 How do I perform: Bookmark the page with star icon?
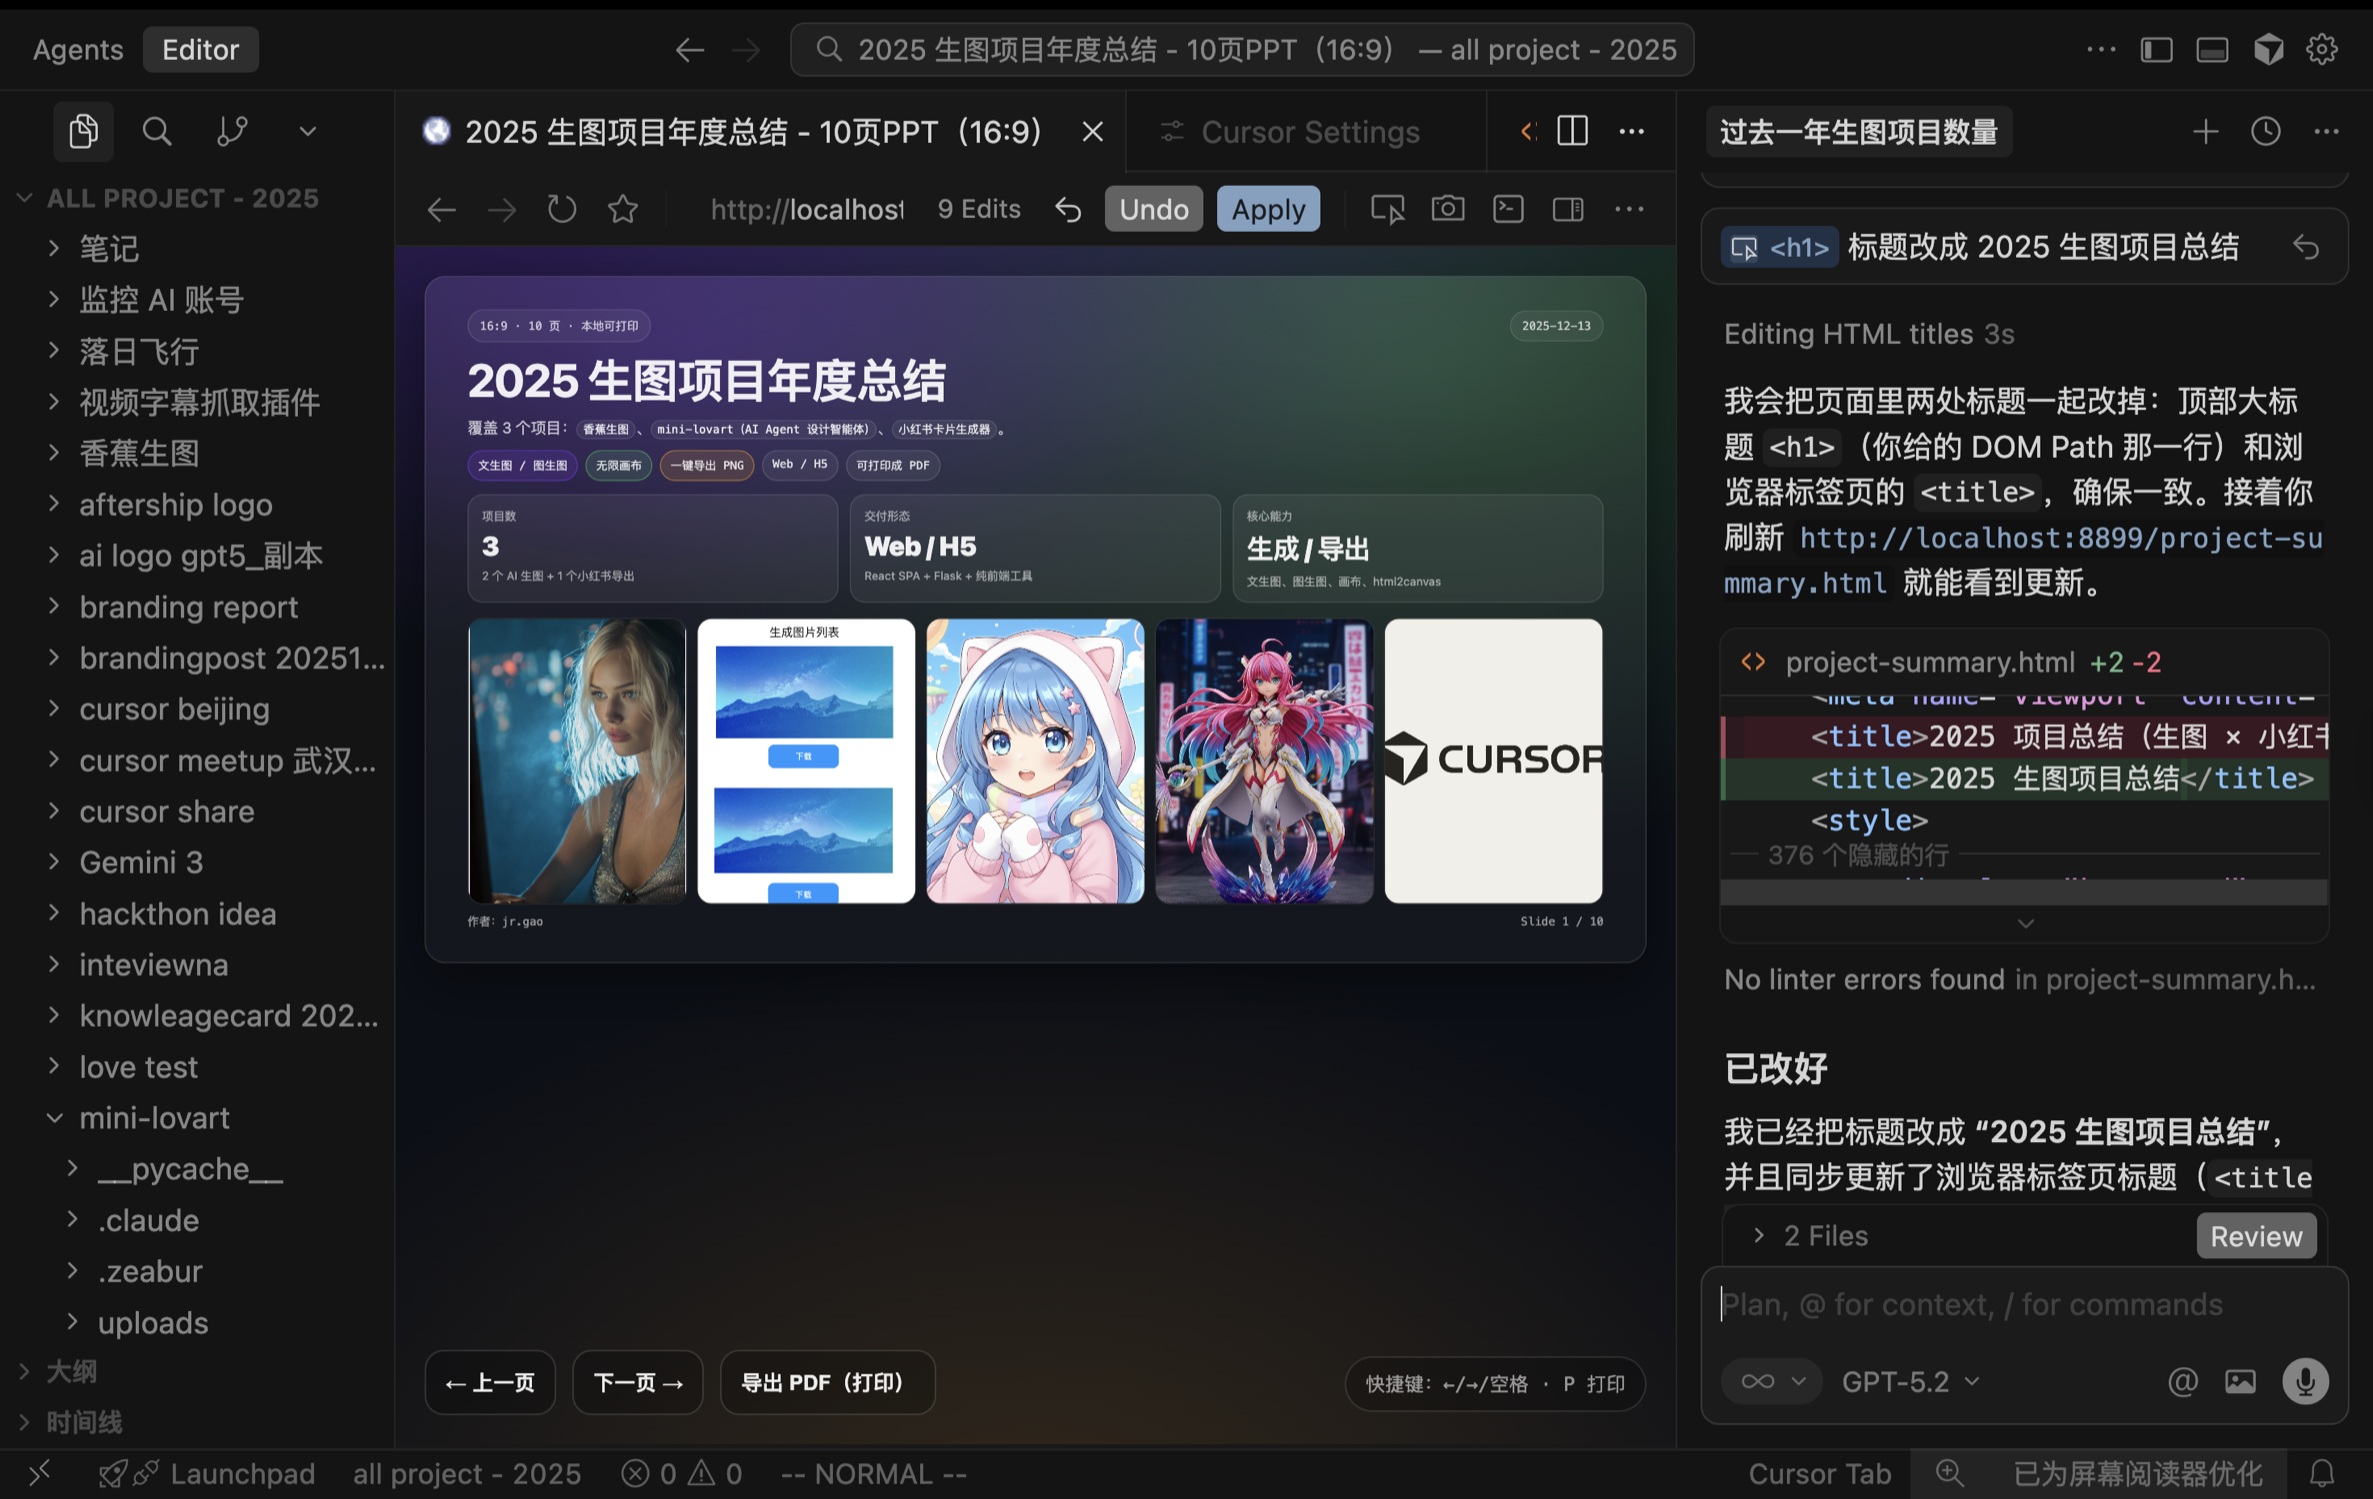(x=623, y=209)
